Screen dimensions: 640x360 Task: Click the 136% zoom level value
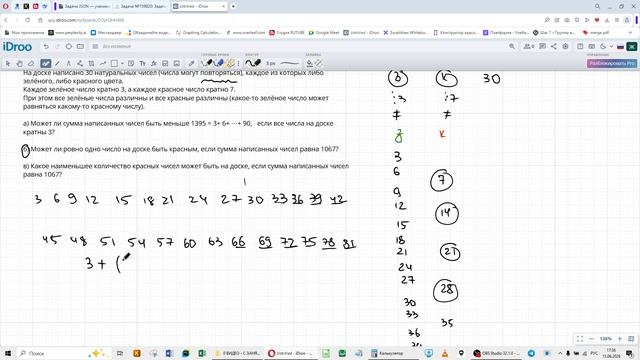(x=606, y=339)
